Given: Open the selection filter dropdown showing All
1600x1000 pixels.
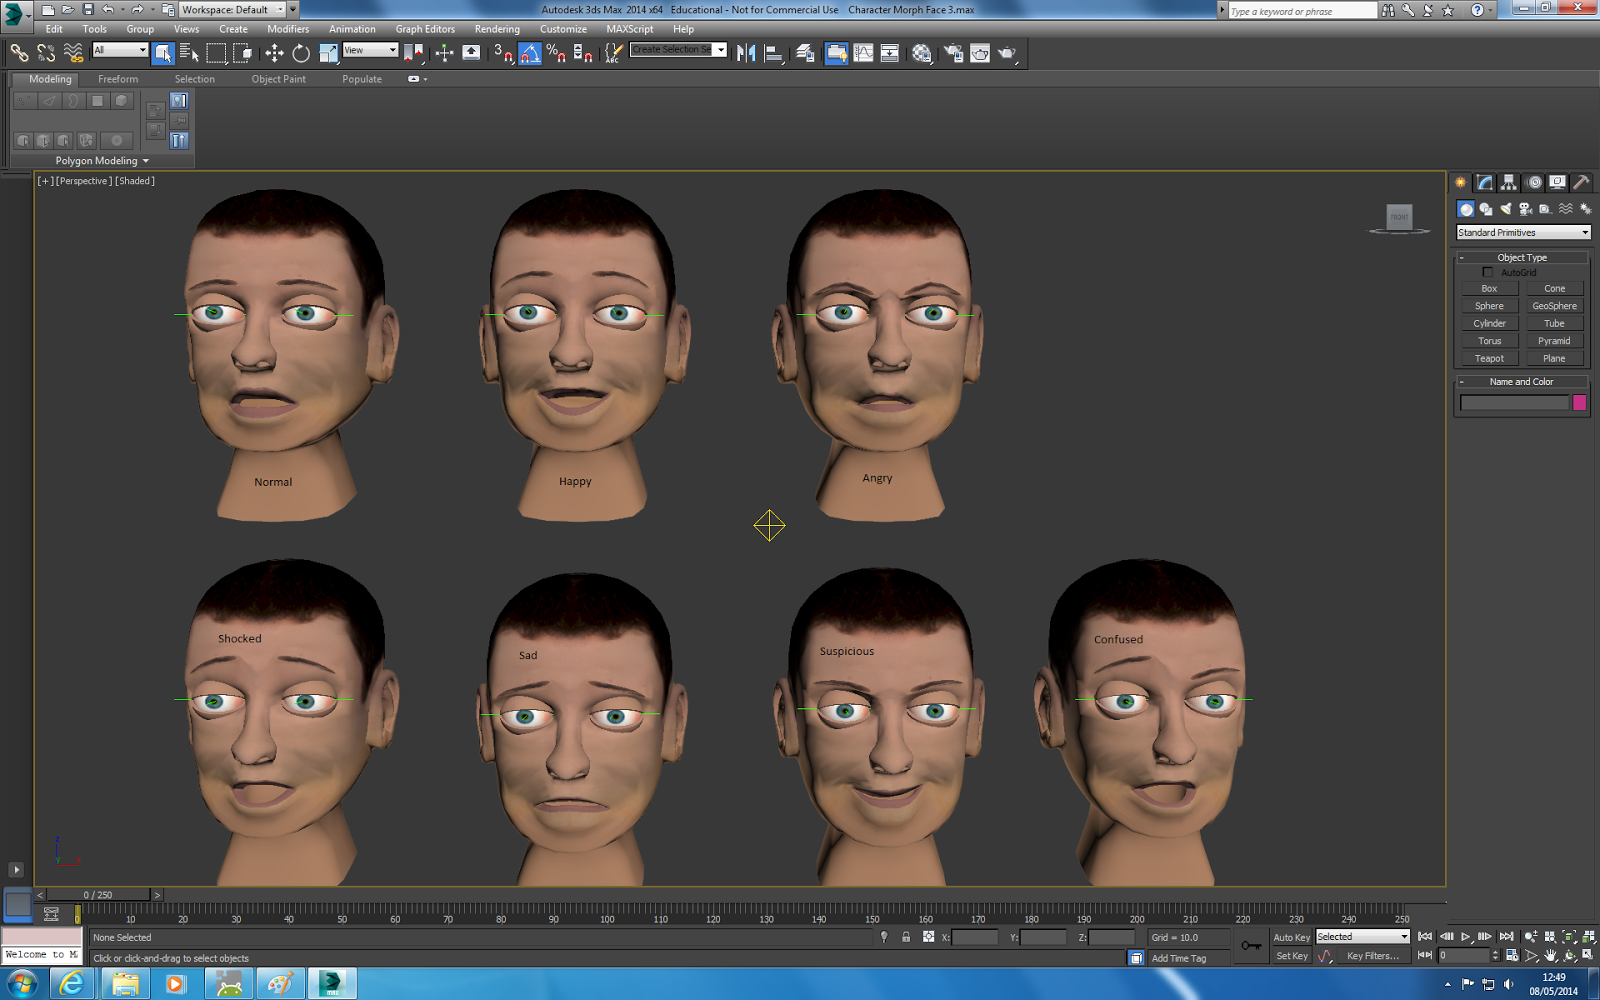Looking at the screenshot, I should click(x=122, y=50).
